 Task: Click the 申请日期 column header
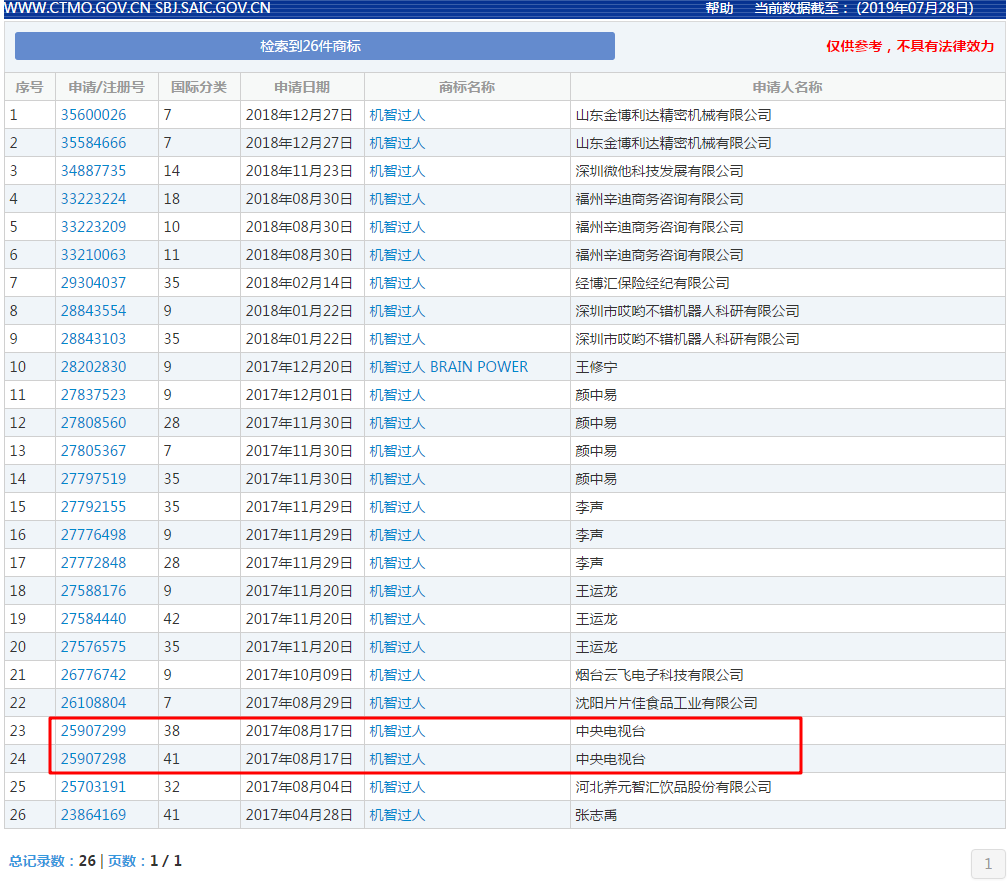click(x=302, y=87)
